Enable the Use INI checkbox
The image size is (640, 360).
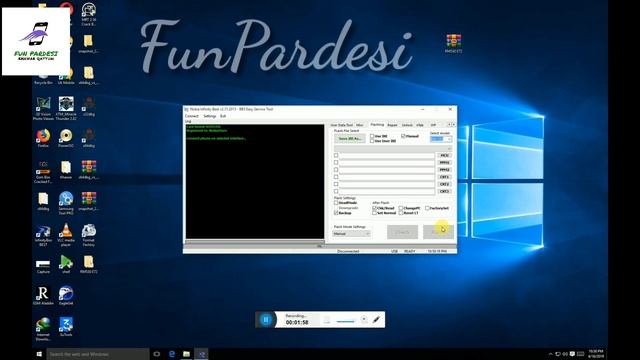(372, 136)
